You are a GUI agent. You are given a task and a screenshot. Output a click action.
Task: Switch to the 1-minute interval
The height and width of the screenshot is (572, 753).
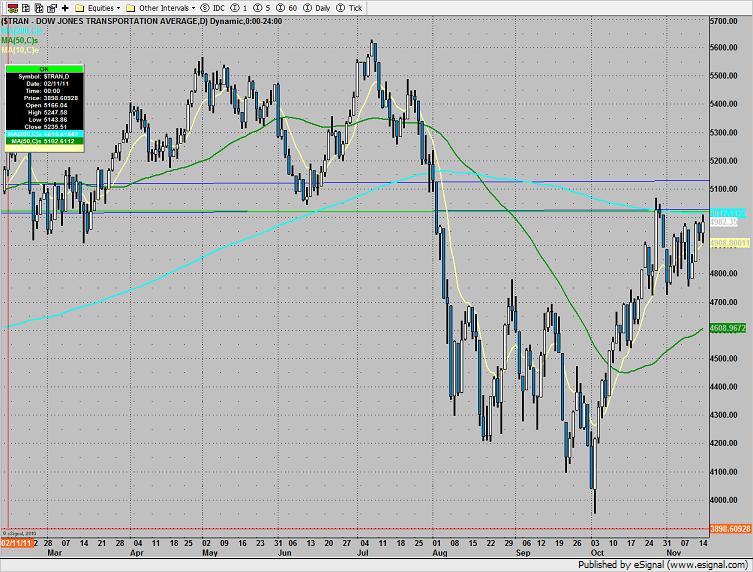239,8
